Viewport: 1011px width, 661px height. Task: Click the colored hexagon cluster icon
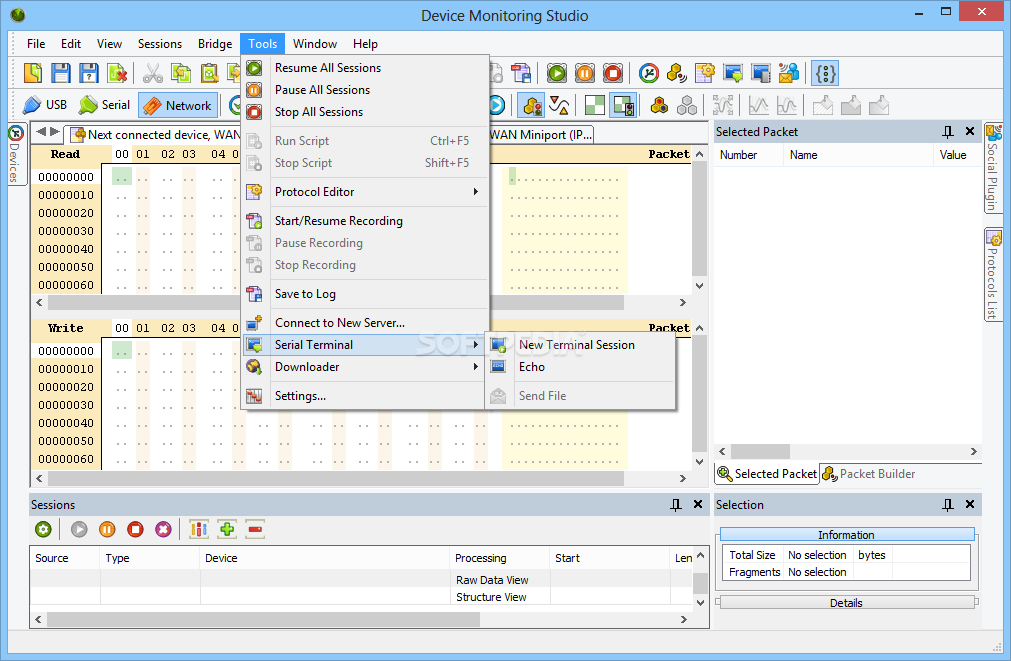[x=659, y=105]
